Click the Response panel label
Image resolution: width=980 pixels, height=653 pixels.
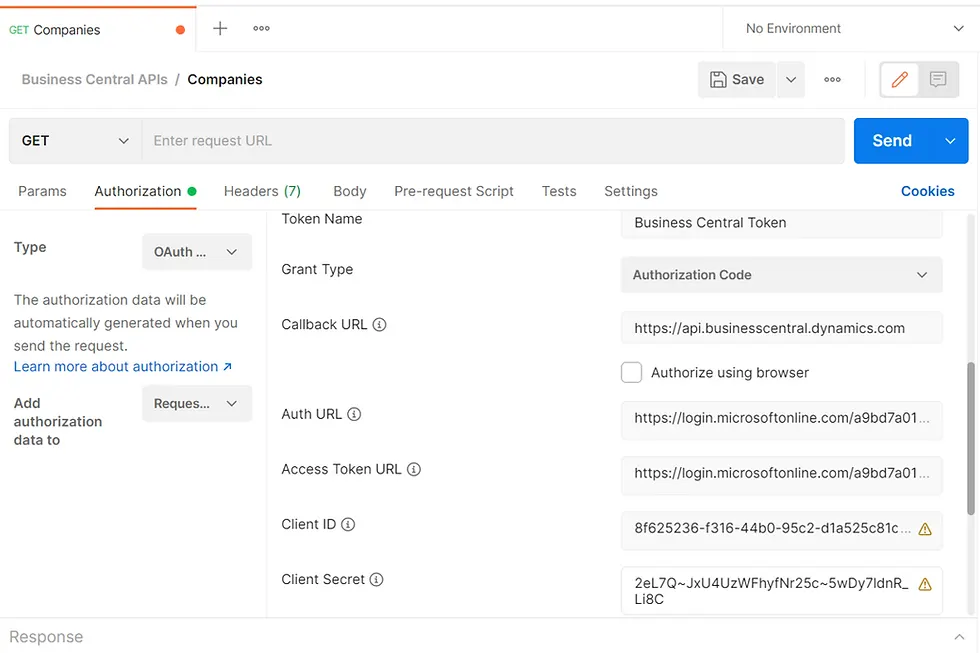click(x=46, y=637)
